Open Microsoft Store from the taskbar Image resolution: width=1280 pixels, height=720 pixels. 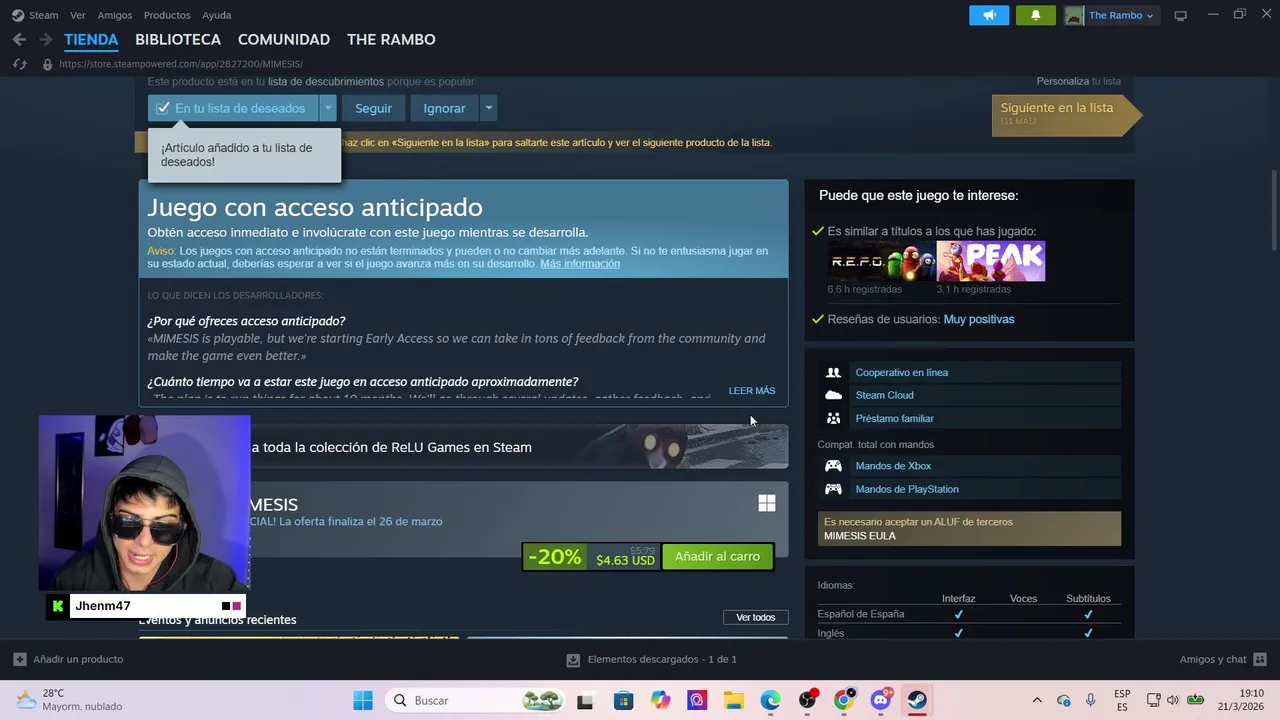(623, 700)
